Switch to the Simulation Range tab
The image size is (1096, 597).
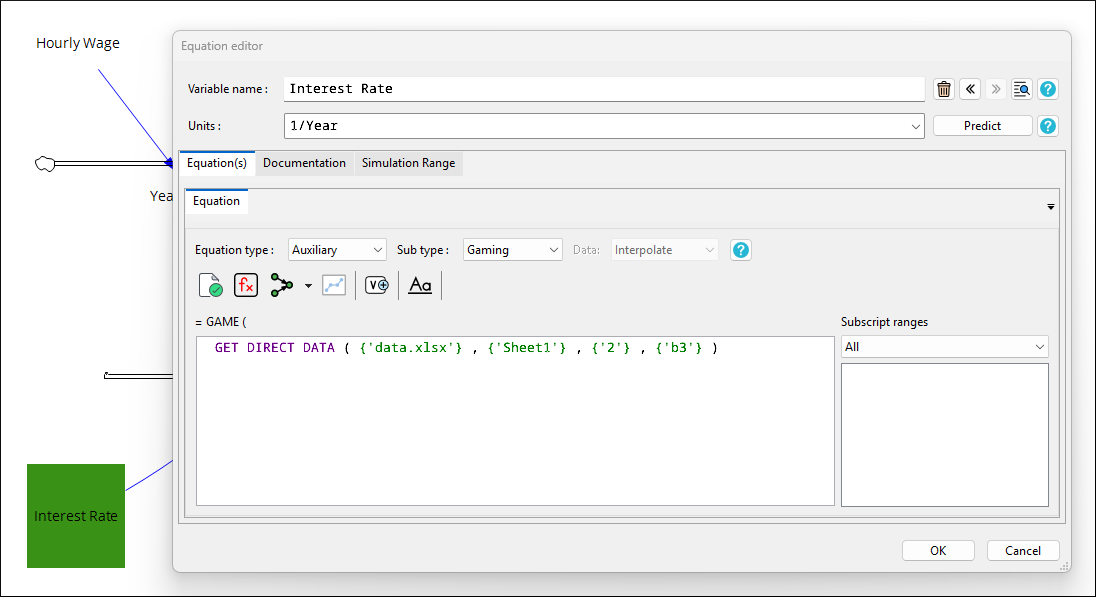410,163
